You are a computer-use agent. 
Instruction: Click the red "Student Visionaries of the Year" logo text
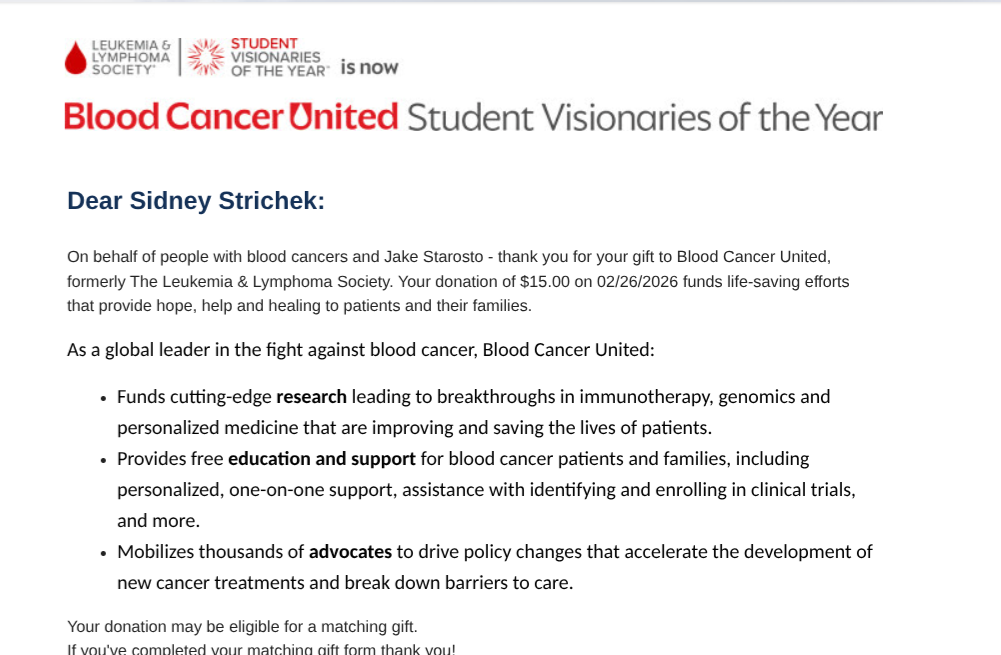tap(279, 57)
